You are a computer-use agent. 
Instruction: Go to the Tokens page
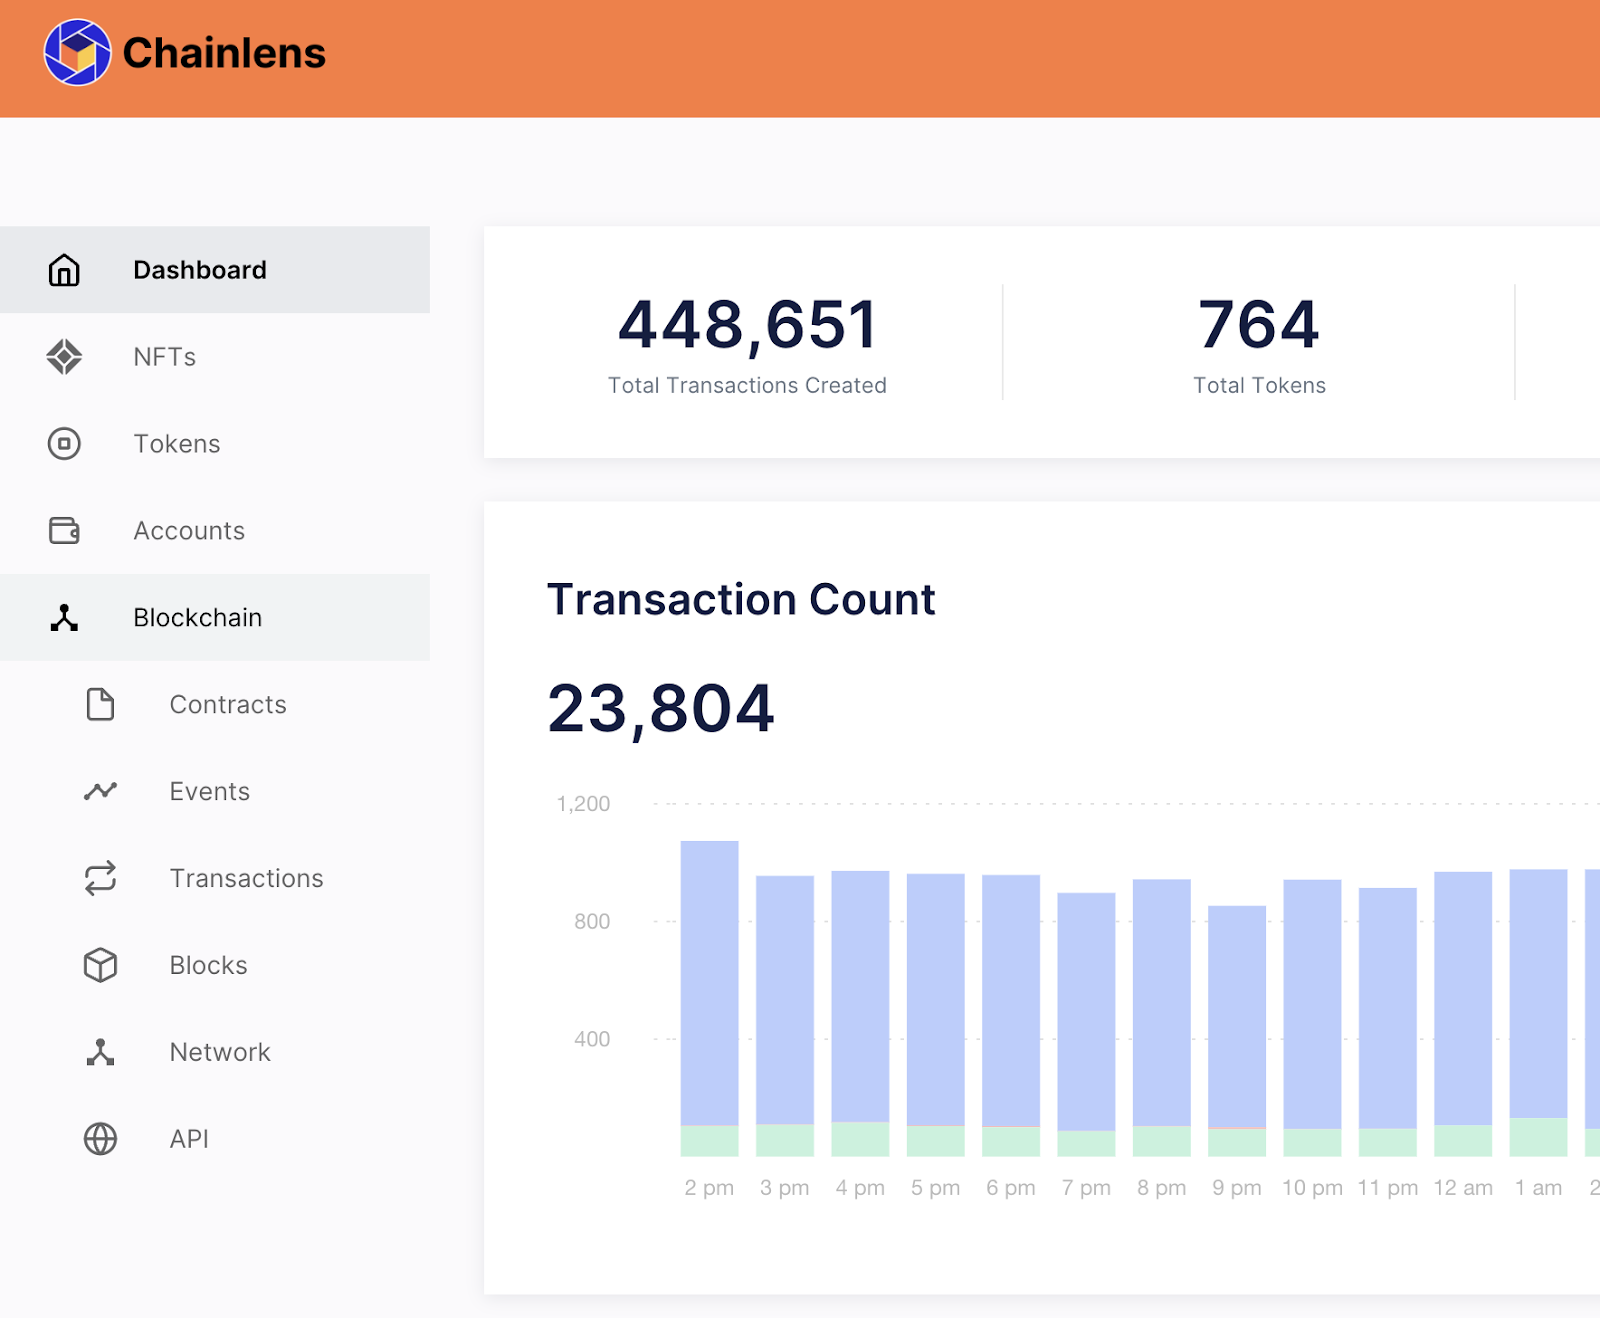(x=177, y=444)
